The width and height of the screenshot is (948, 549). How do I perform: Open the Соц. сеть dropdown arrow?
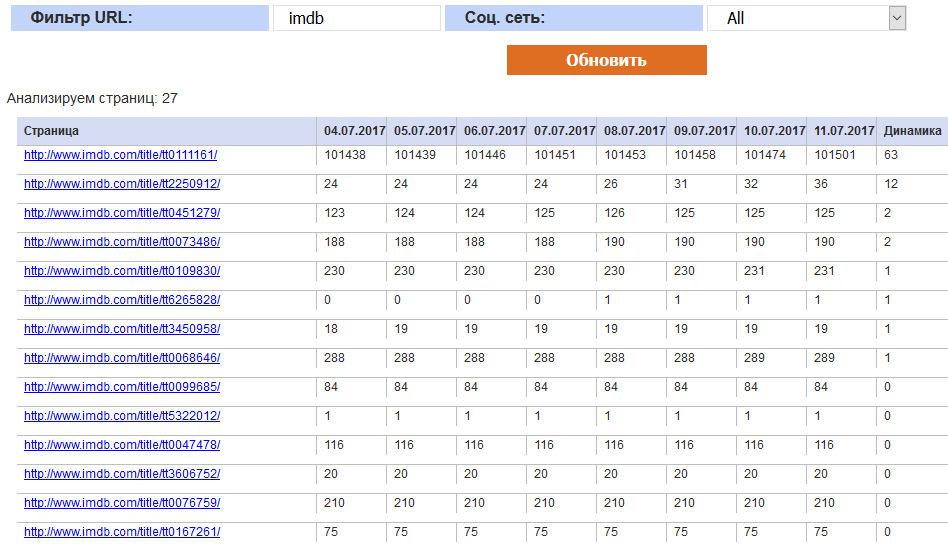coord(897,18)
